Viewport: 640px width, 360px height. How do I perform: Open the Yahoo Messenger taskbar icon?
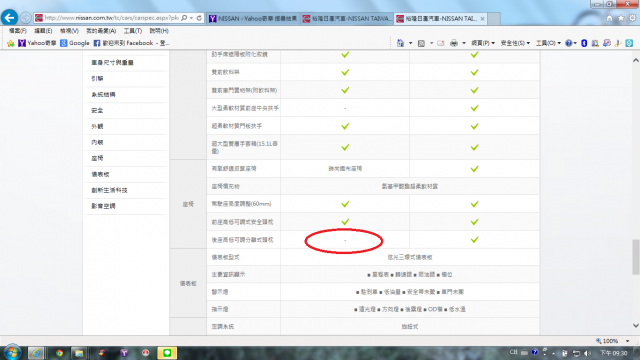[x=124, y=353]
